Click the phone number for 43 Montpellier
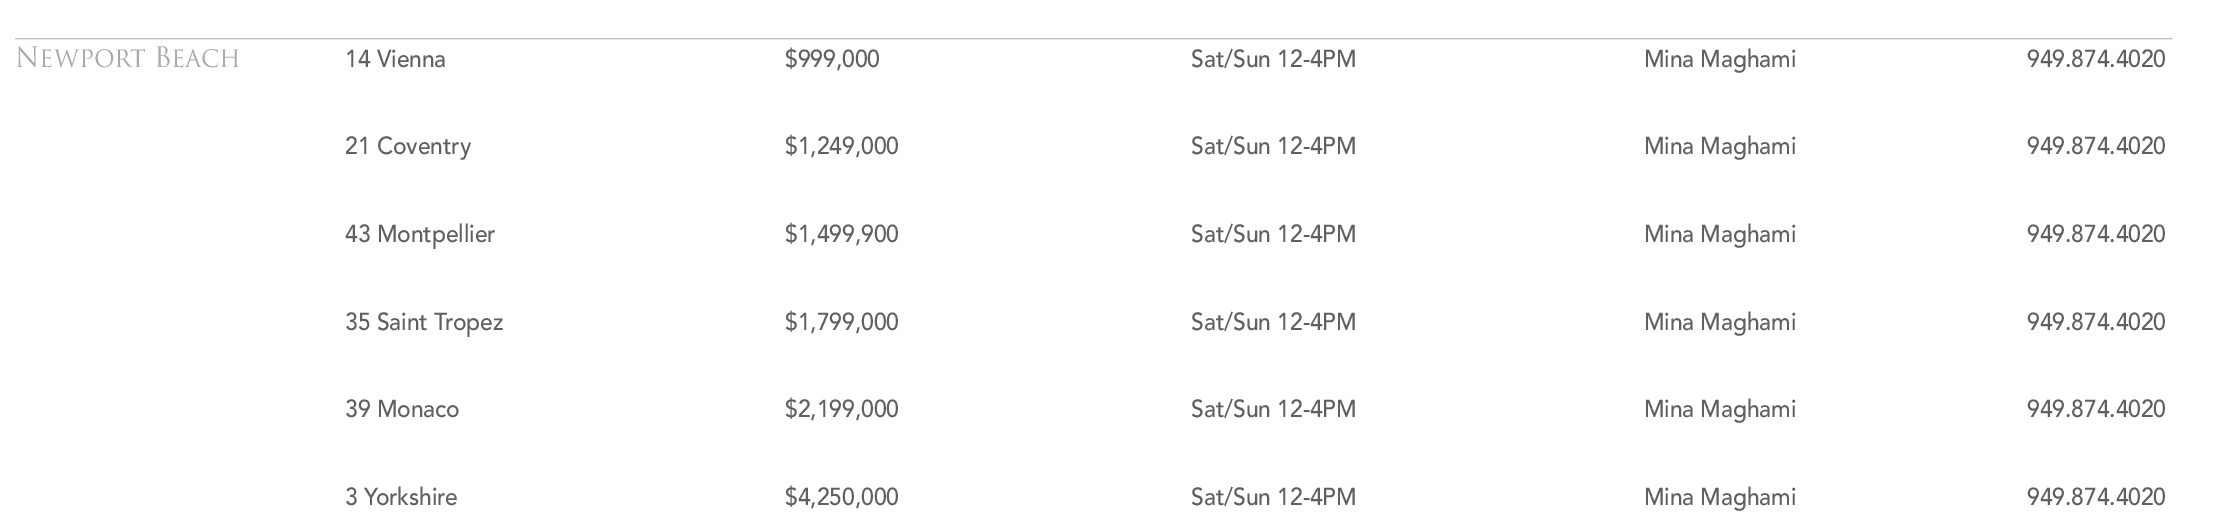This screenshot has height=524, width=2232. [2096, 234]
